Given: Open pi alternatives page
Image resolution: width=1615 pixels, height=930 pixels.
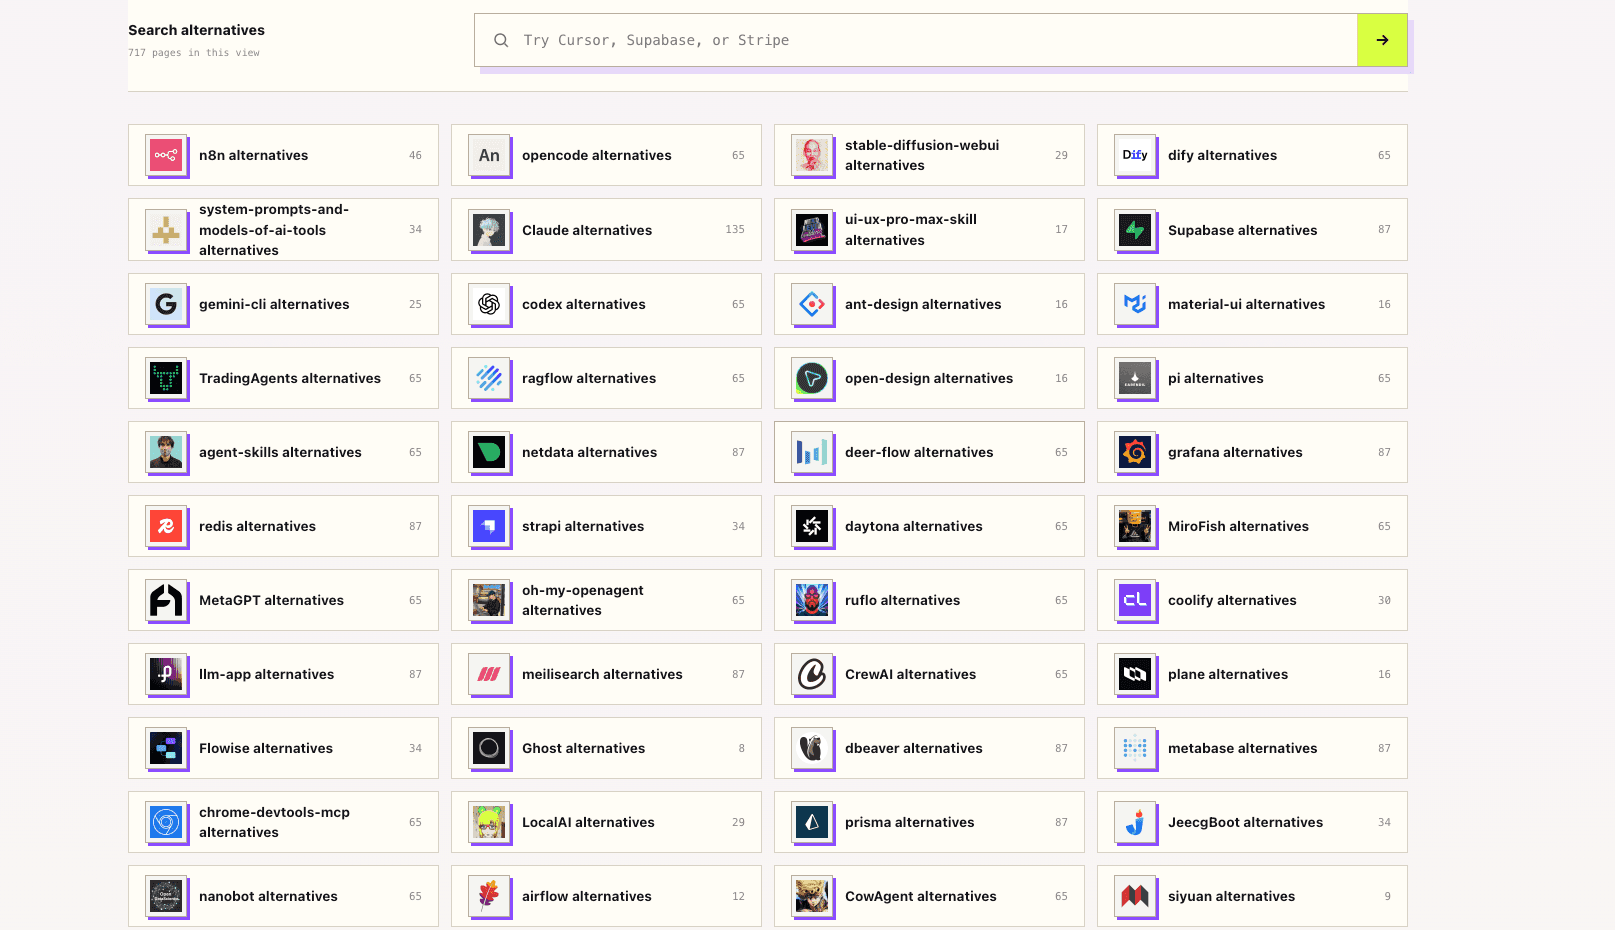Looking at the screenshot, I should pos(1252,378).
